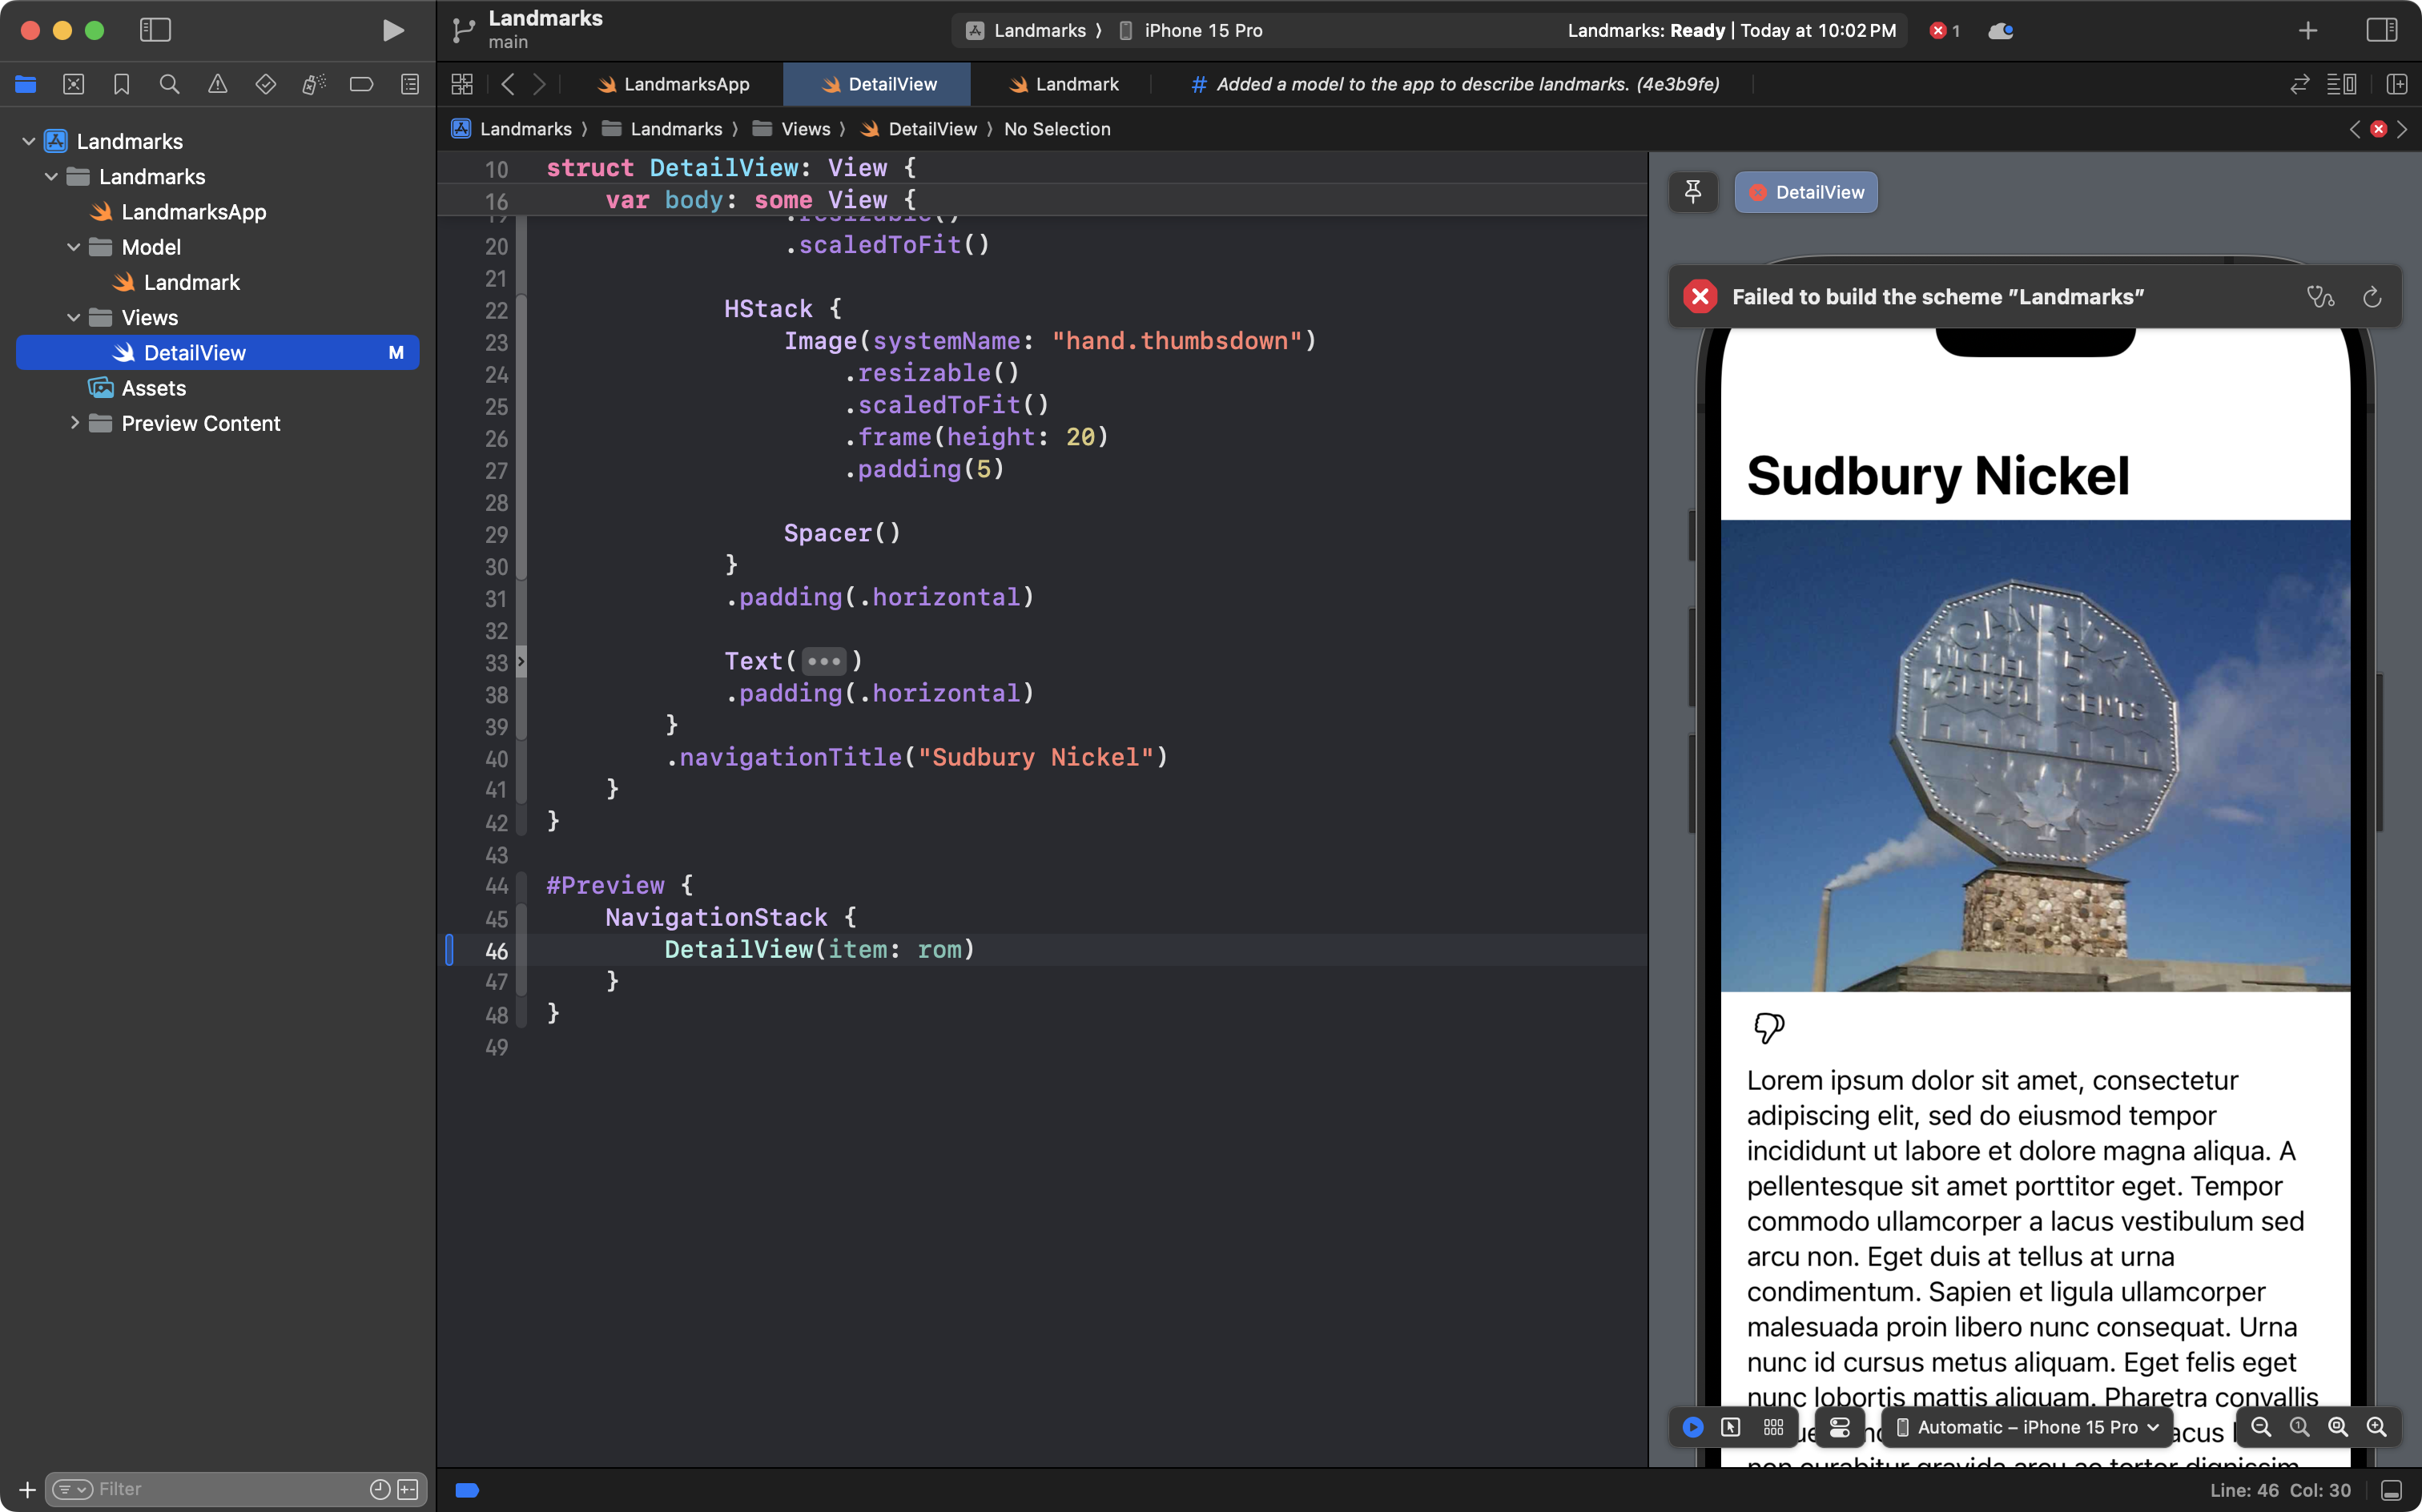
Task: Collapse the Views folder
Action: tap(73, 317)
